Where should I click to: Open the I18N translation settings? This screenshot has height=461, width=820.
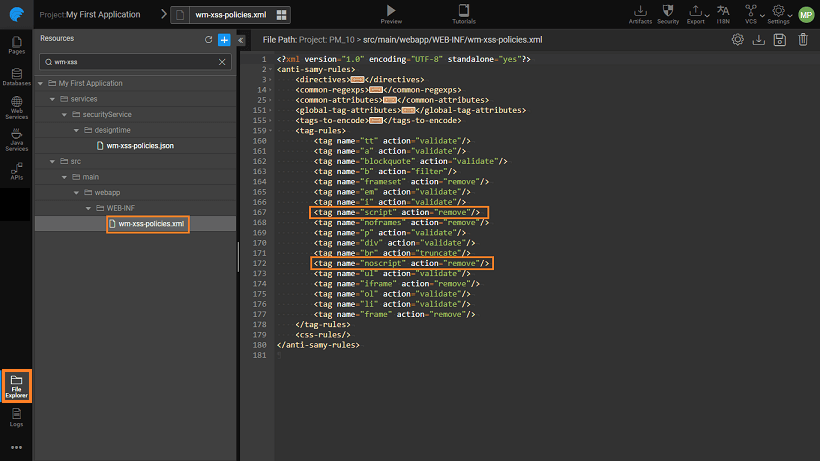(x=722, y=11)
